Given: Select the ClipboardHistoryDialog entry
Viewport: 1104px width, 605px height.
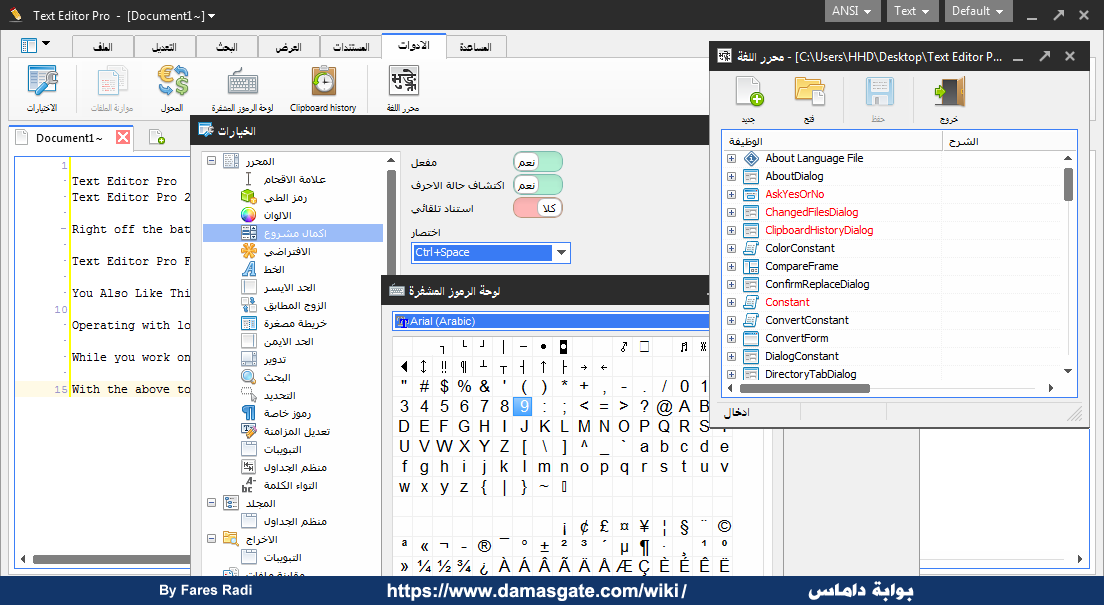Looking at the screenshot, I should [819, 230].
